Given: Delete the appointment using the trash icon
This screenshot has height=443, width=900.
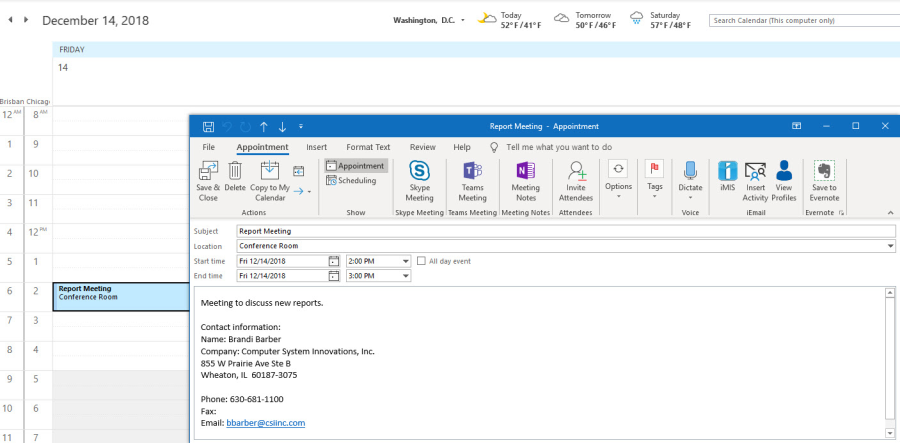Looking at the screenshot, I should coord(235,172).
